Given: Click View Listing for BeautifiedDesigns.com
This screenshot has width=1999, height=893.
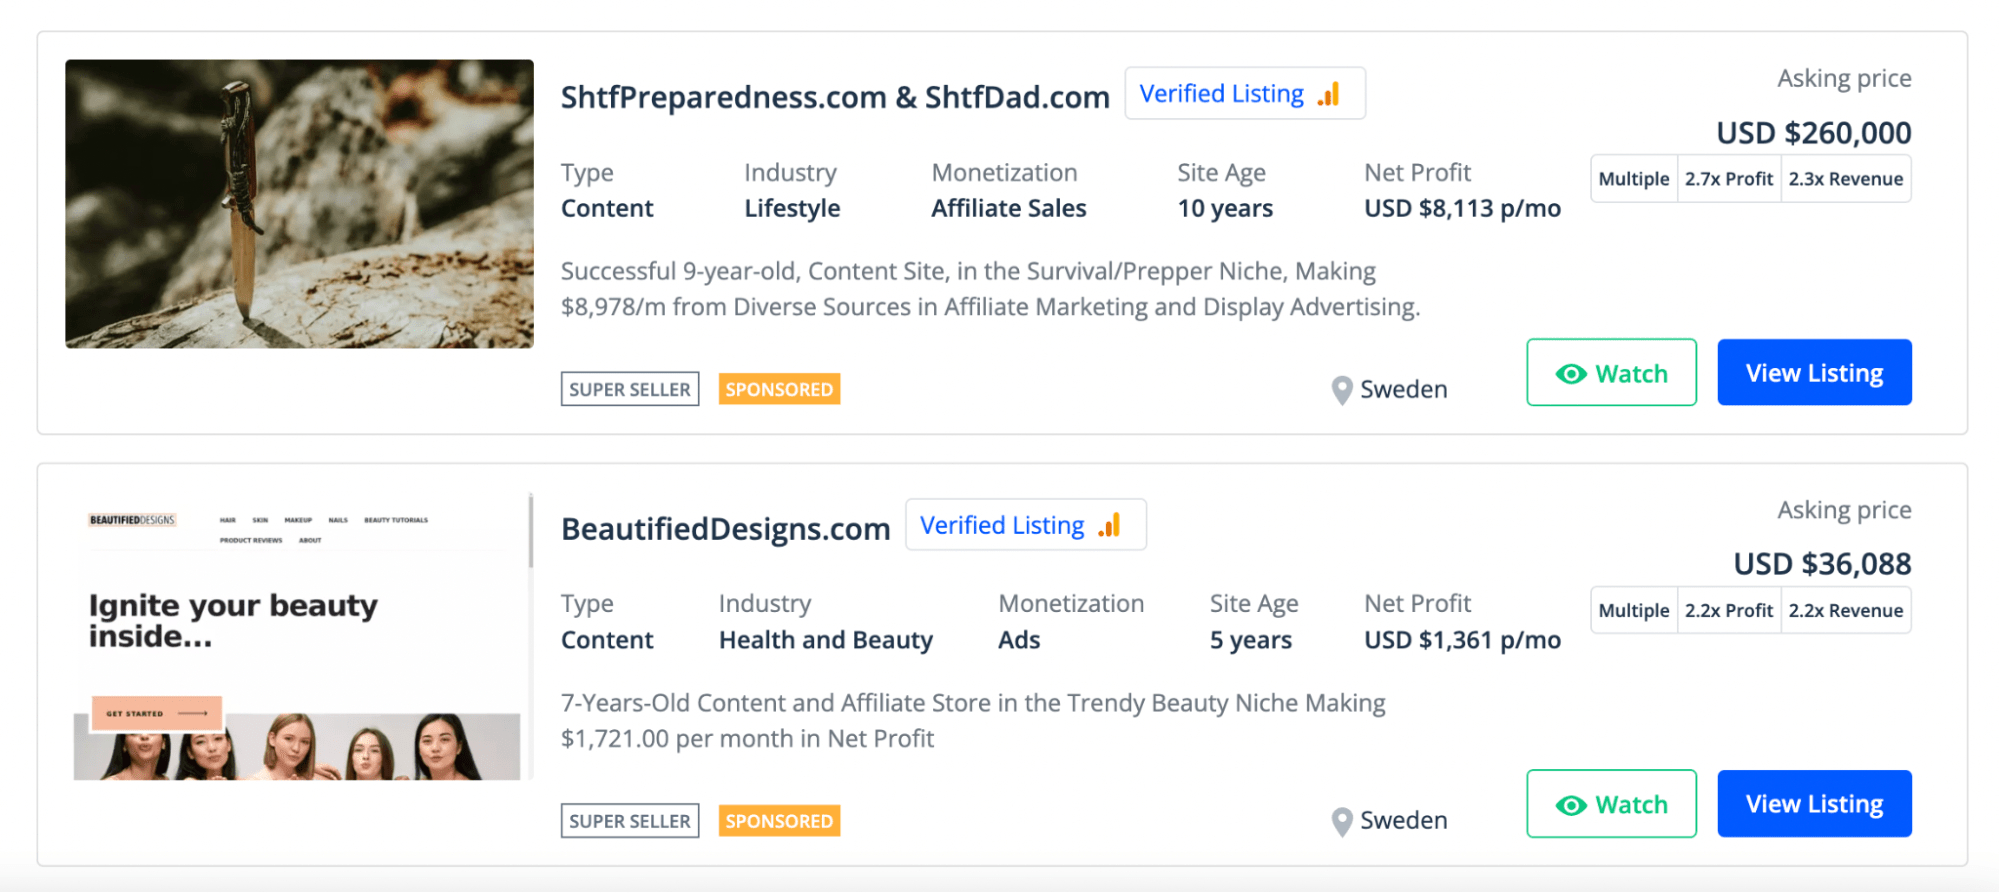Looking at the screenshot, I should (1813, 803).
